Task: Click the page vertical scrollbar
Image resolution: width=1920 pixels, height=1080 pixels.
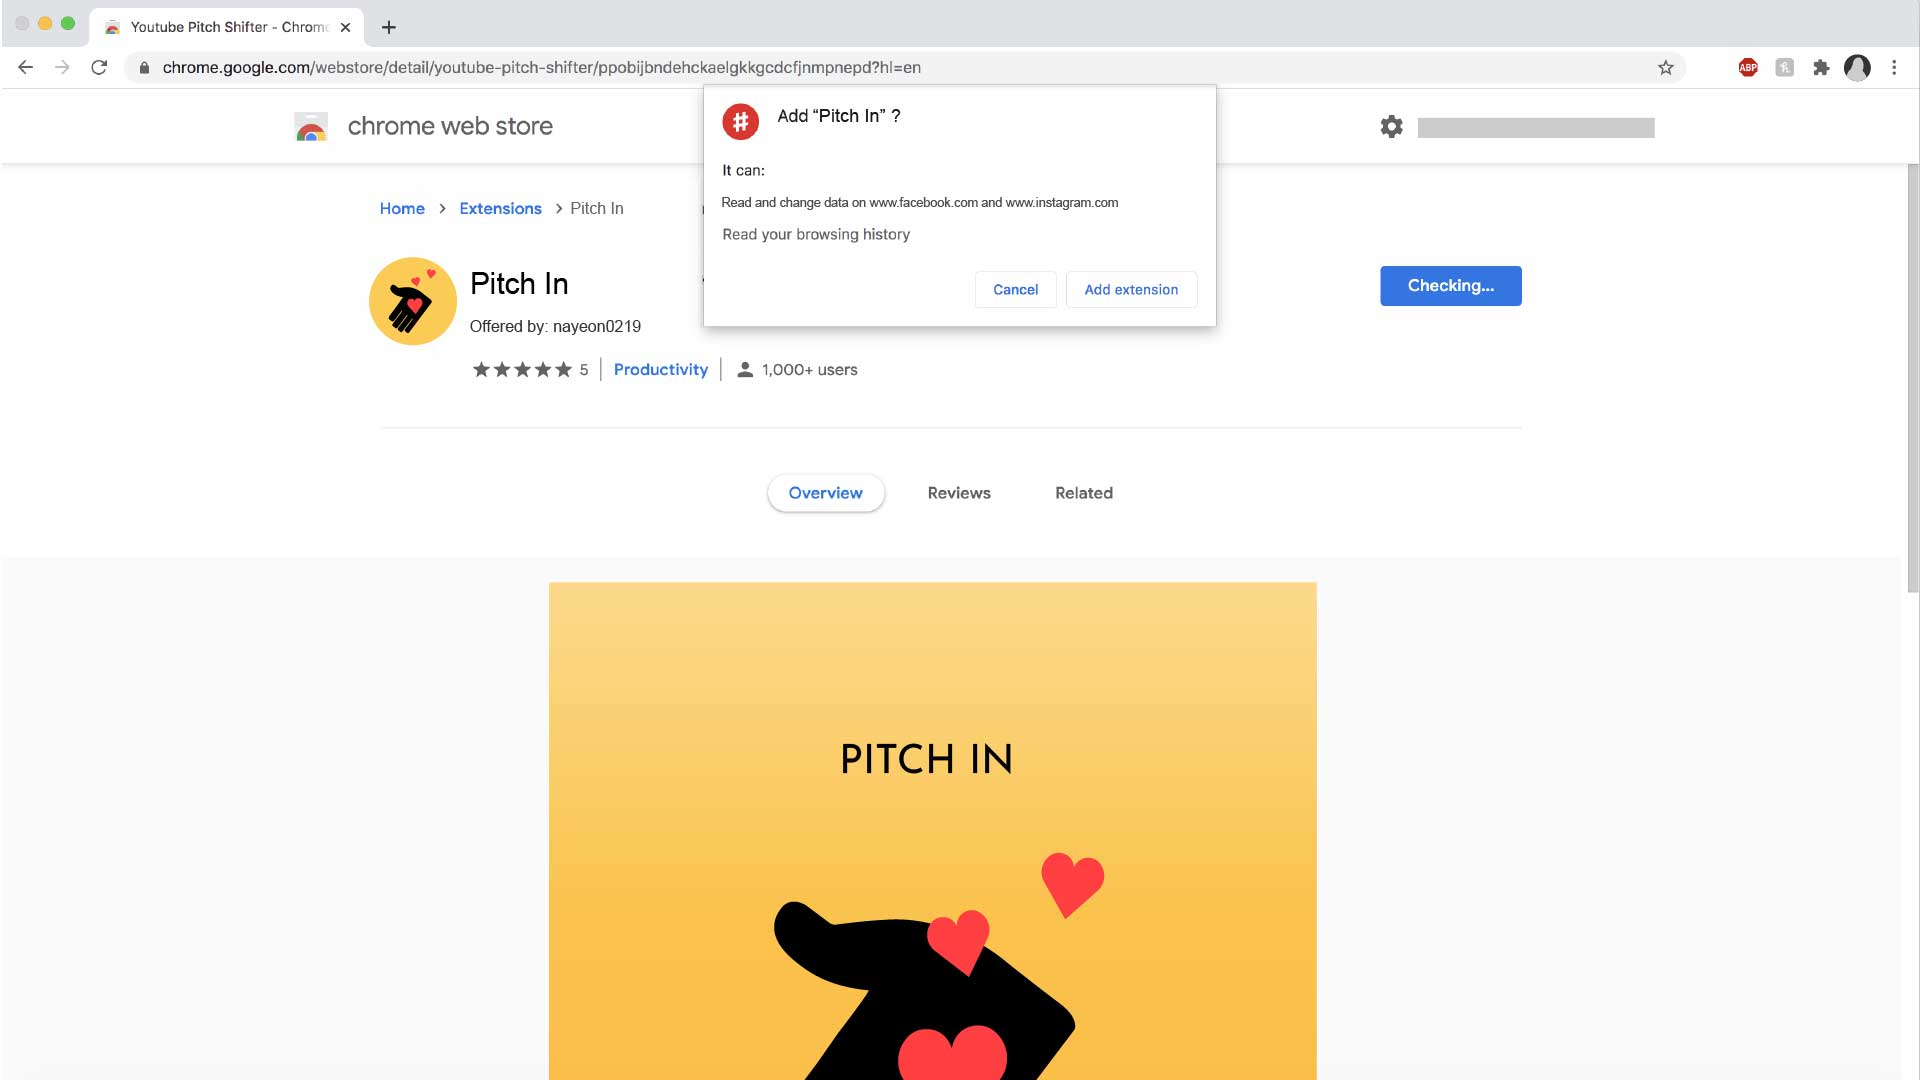Action: (1912, 378)
